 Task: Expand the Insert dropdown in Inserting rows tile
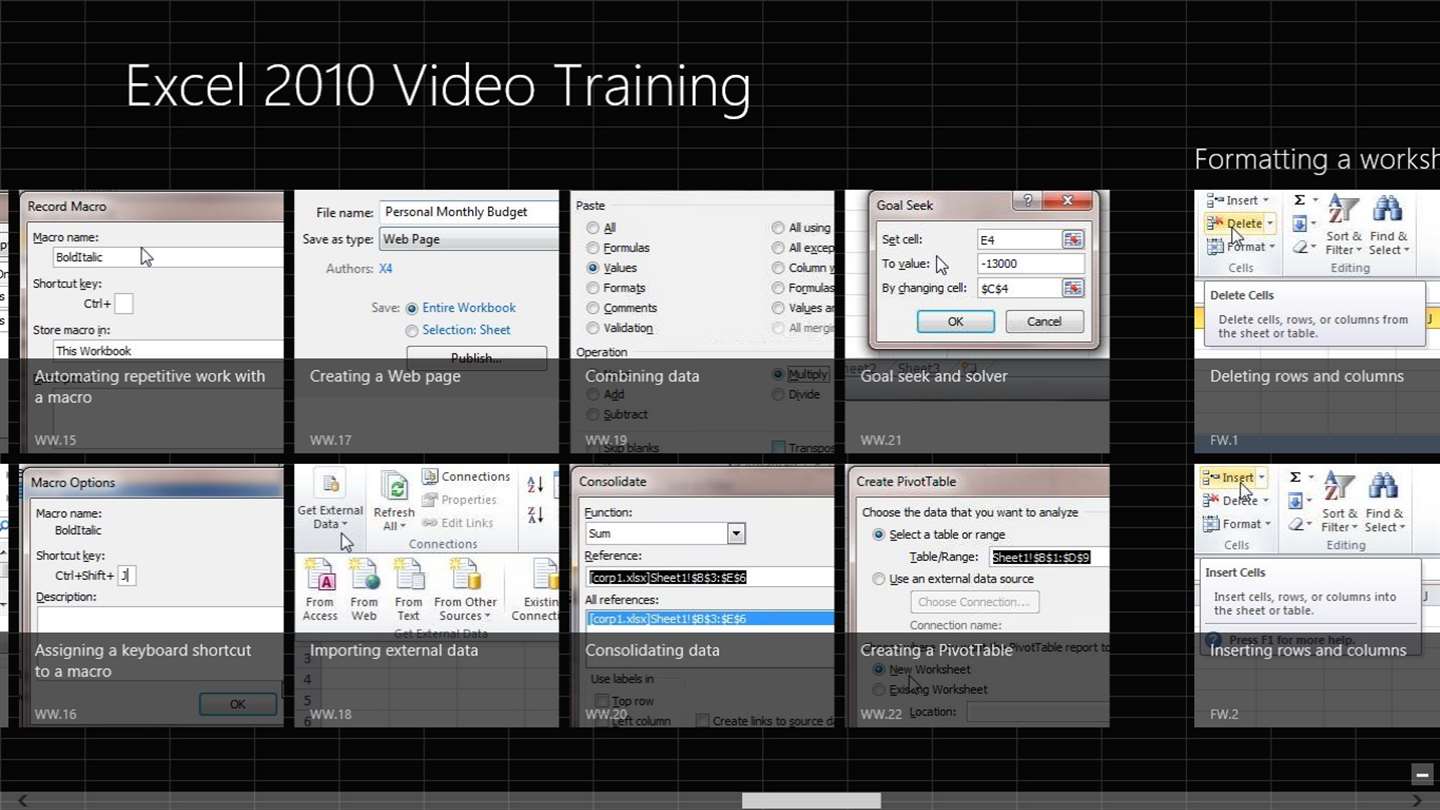1262,478
